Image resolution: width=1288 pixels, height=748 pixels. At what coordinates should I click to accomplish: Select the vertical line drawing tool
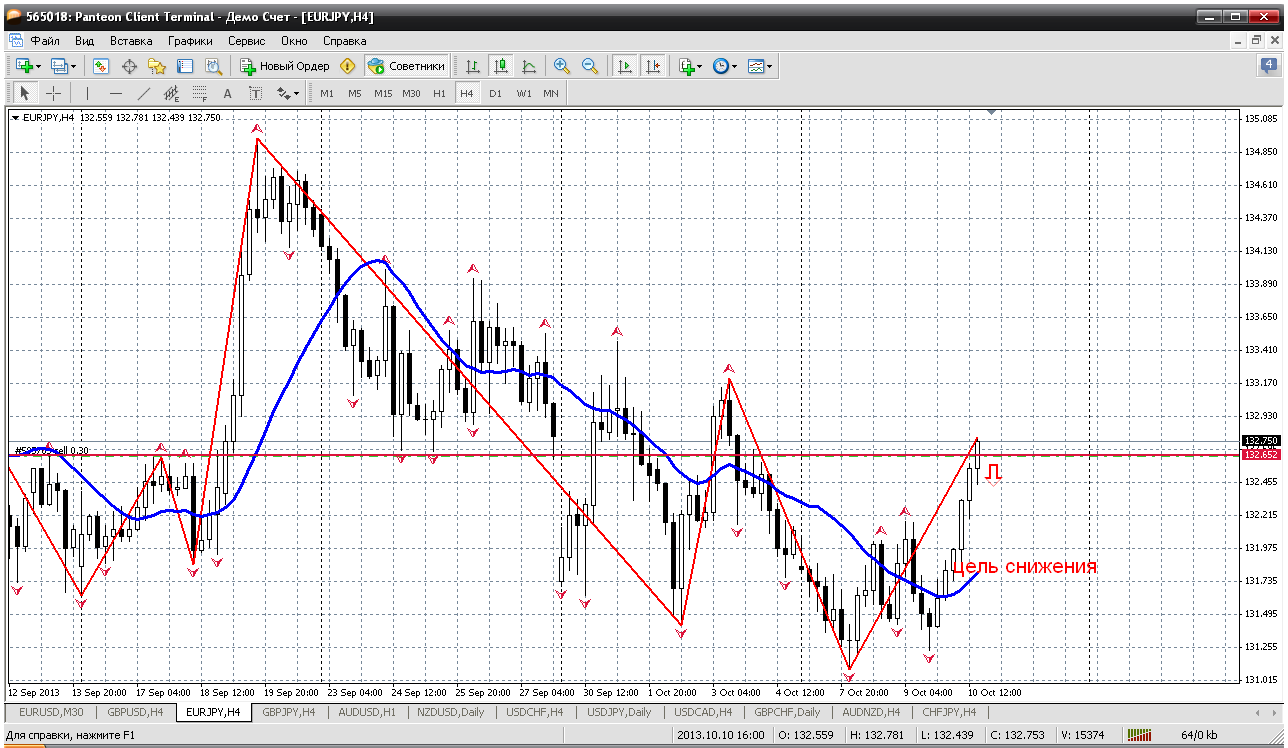click(x=88, y=93)
